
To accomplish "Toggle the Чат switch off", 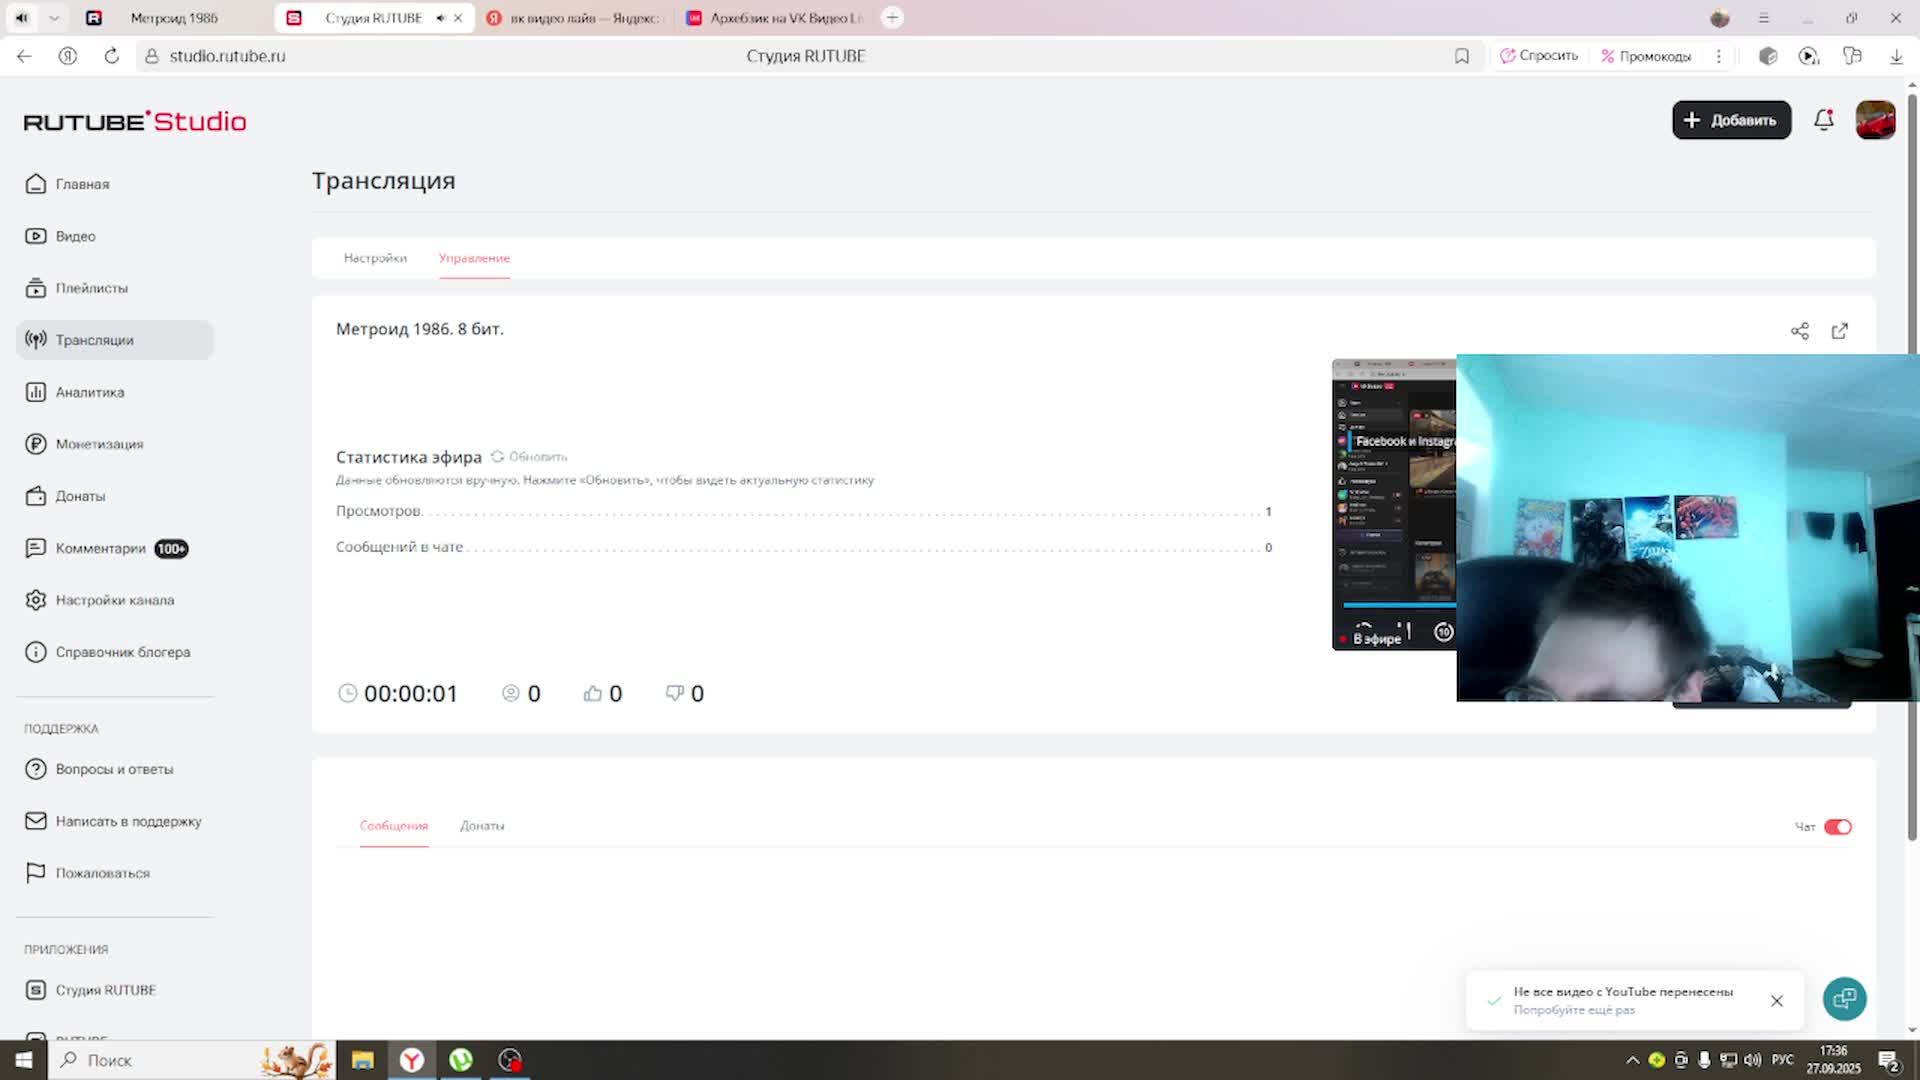I will point(1838,827).
